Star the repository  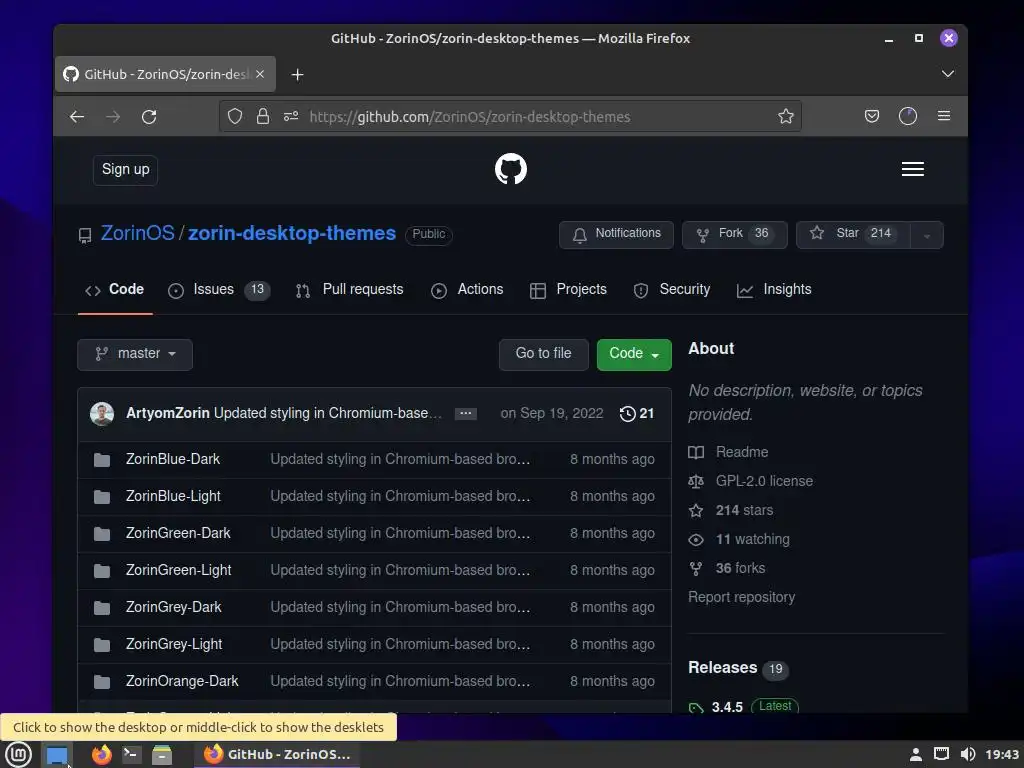[x=853, y=234]
